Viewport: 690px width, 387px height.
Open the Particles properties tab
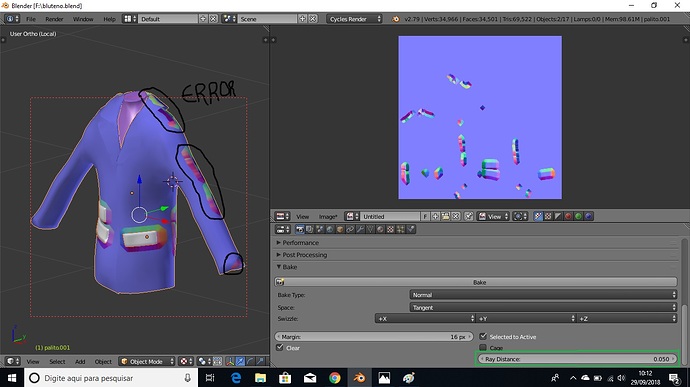click(400, 229)
